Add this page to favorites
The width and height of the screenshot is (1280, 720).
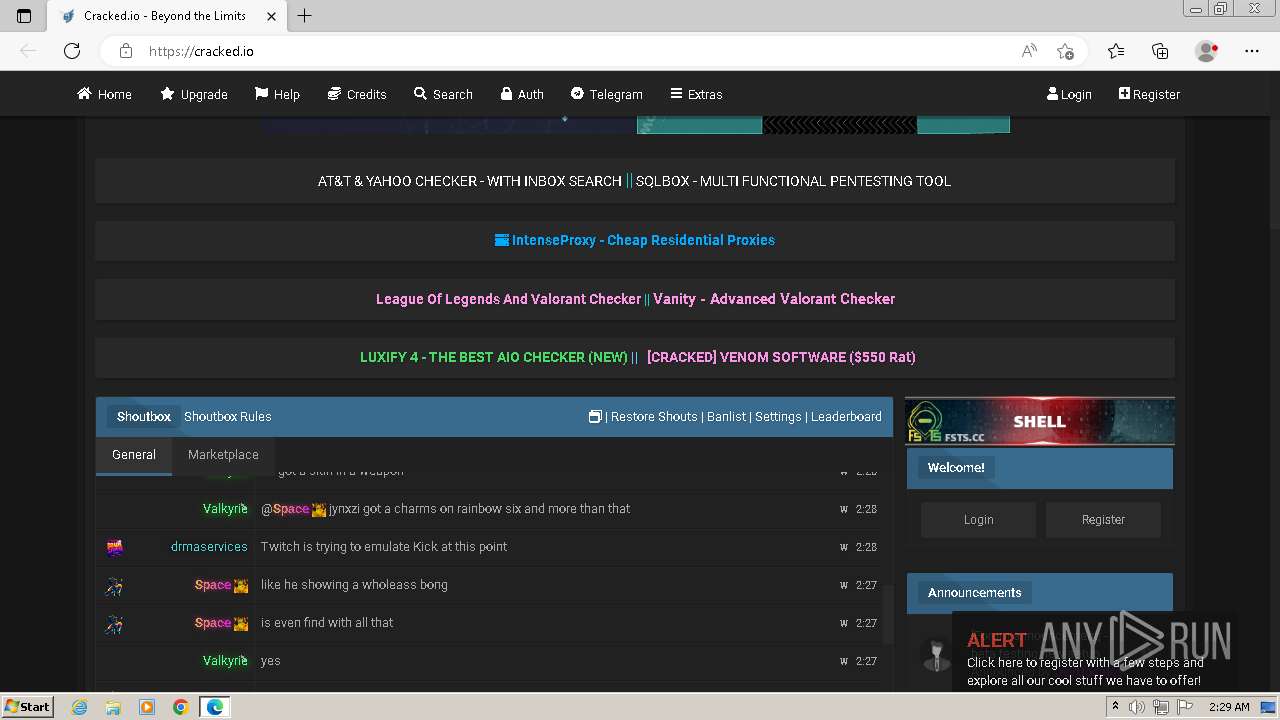click(x=1065, y=51)
